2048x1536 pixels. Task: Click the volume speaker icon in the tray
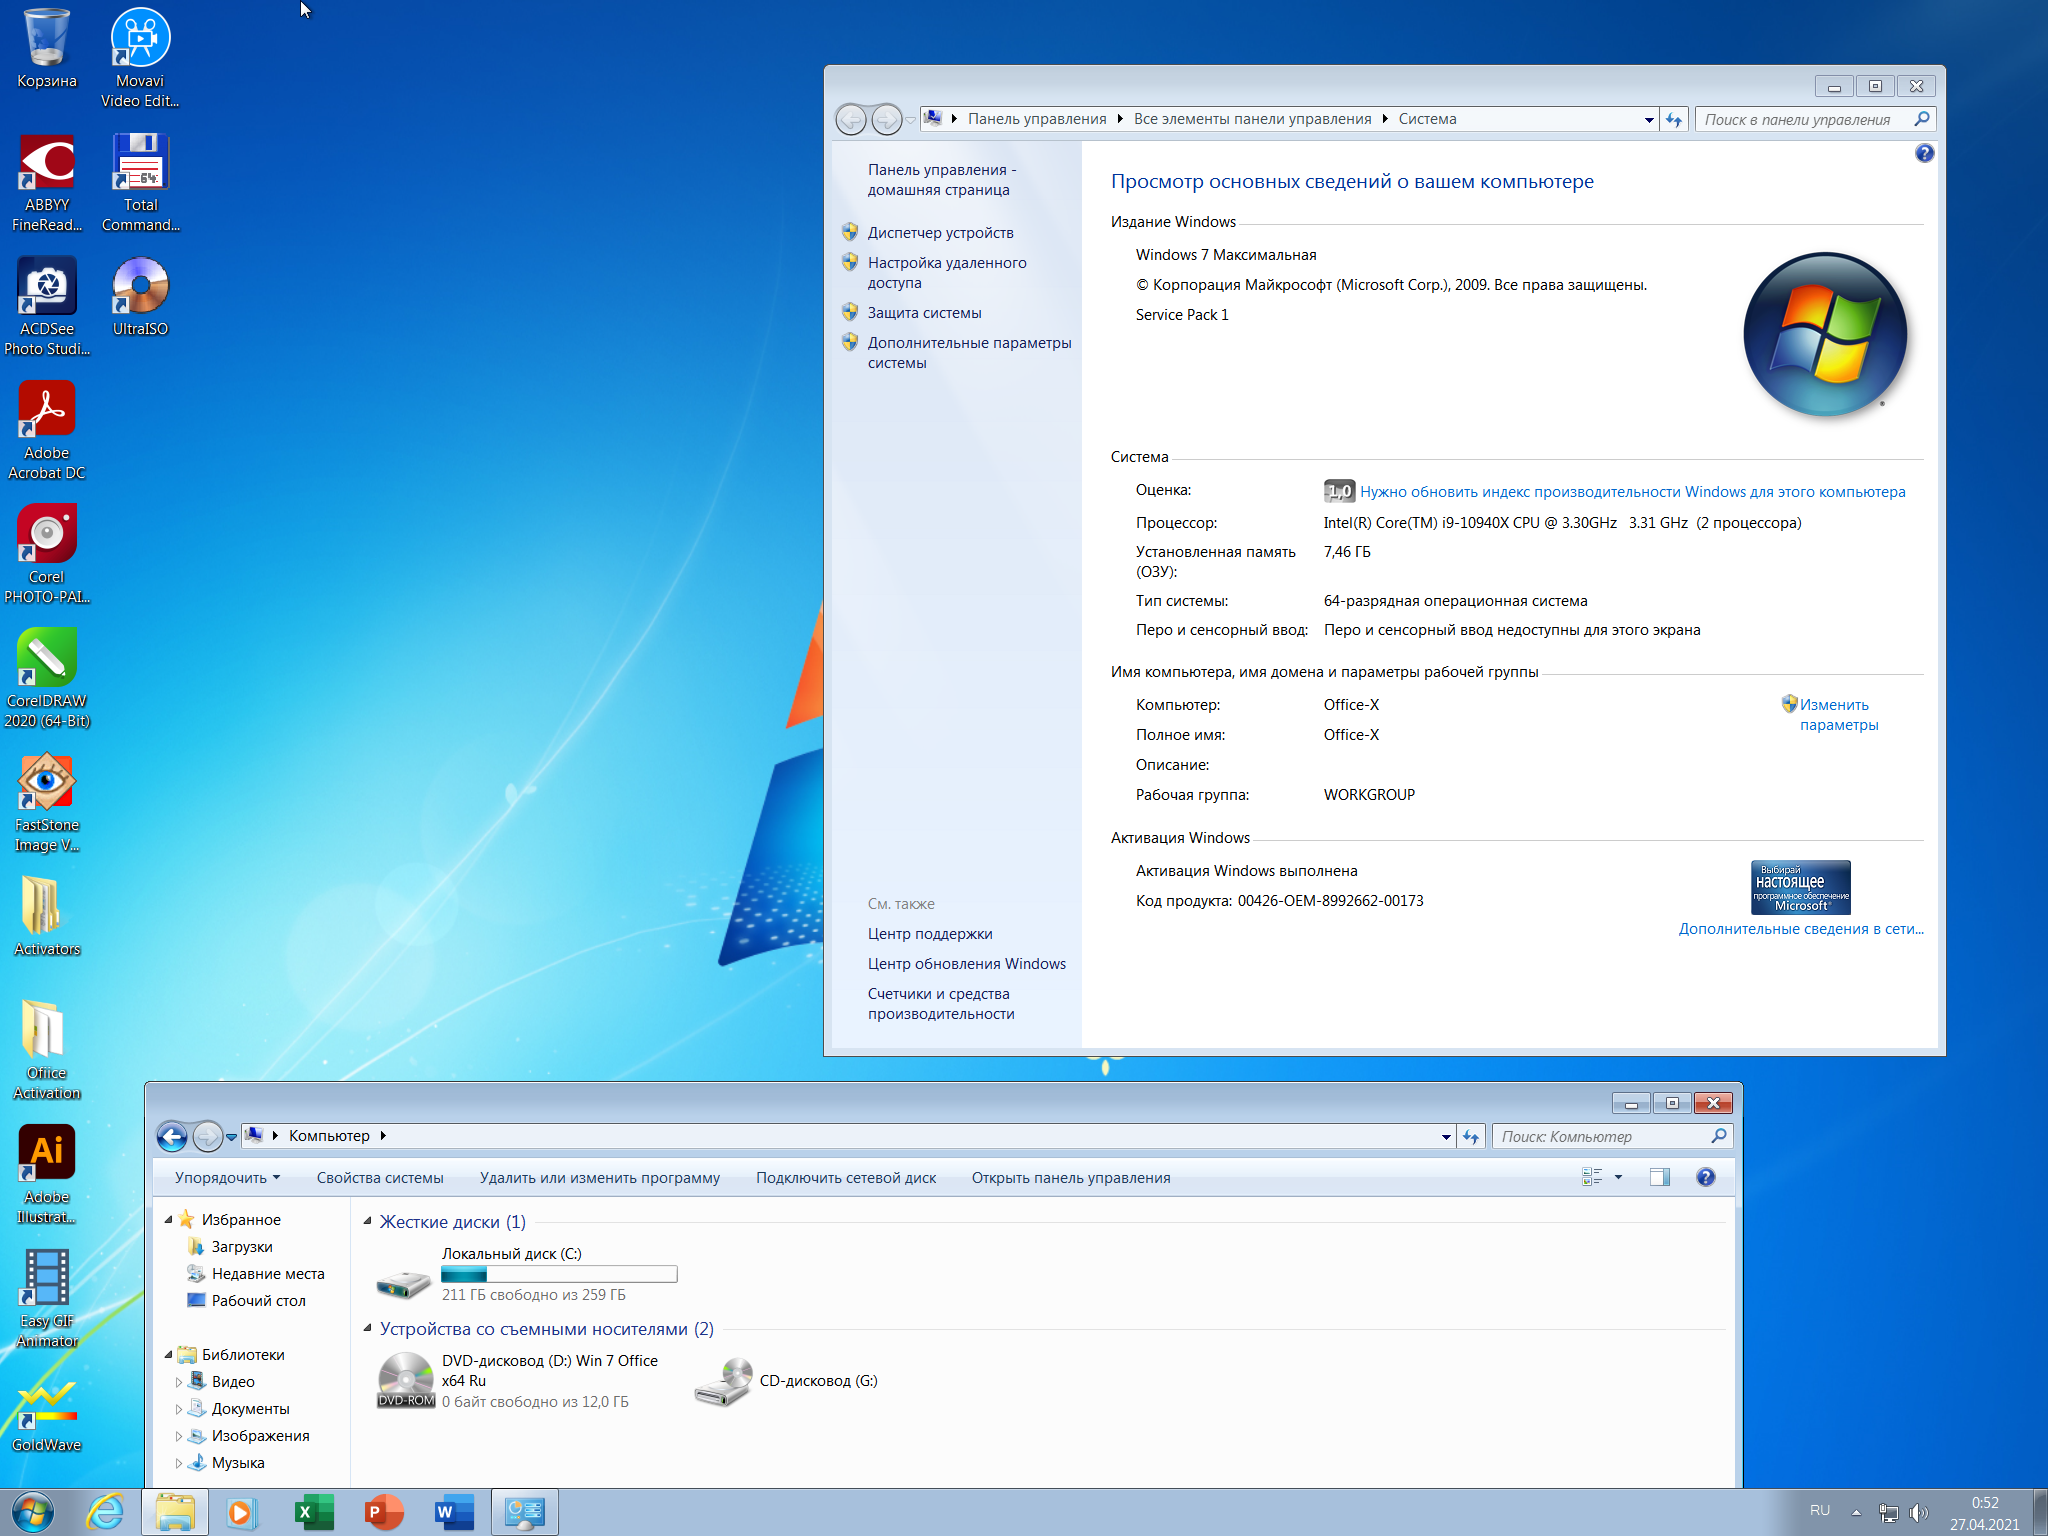pyautogui.click(x=1918, y=1513)
